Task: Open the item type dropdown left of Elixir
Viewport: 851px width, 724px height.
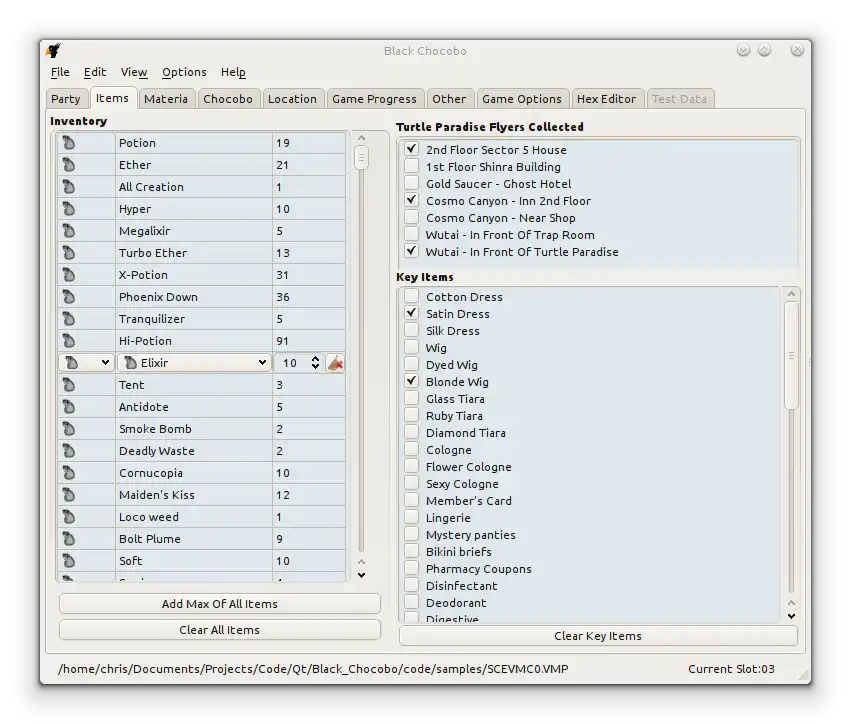Action: (86, 363)
